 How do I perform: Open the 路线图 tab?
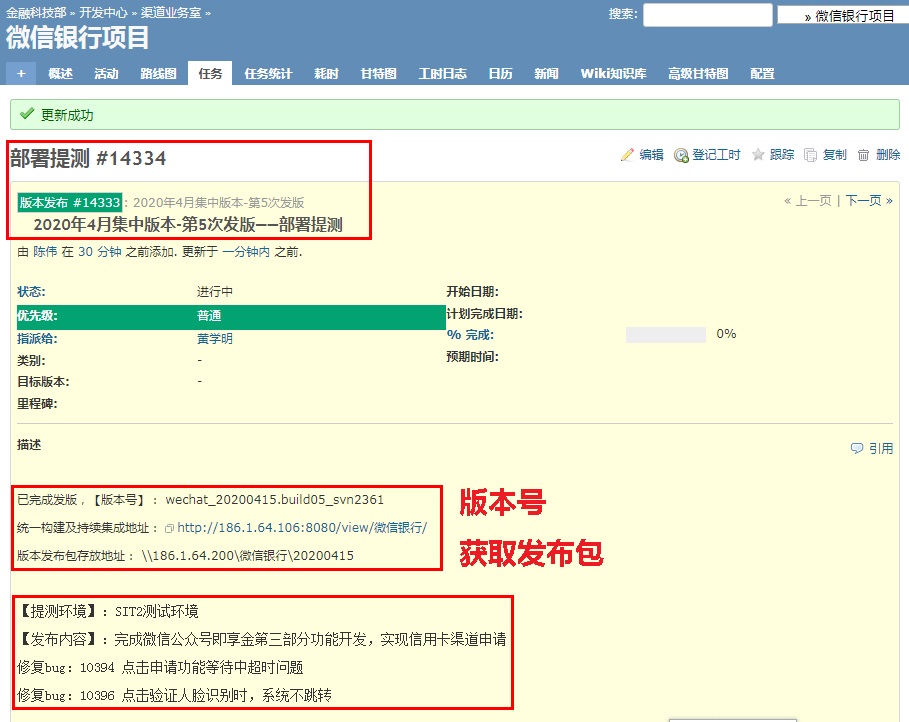click(158, 74)
